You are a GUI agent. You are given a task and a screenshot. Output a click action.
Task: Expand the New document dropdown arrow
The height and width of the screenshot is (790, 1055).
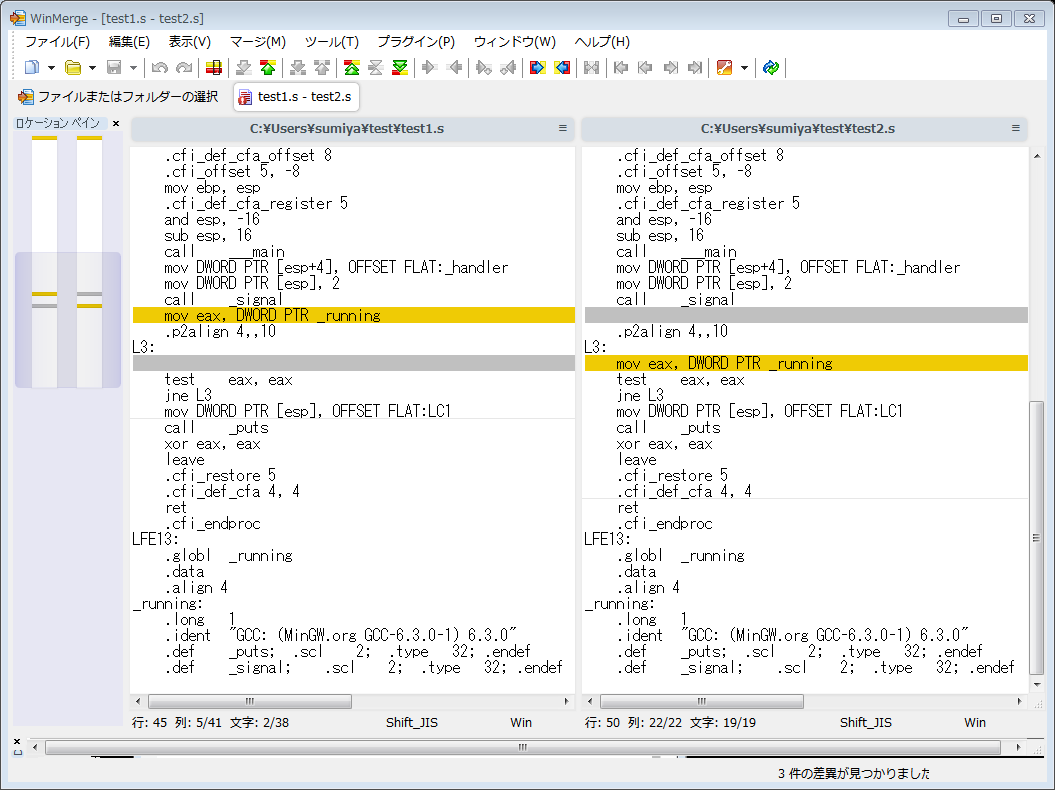pyautogui.click(x=51, y=67)
